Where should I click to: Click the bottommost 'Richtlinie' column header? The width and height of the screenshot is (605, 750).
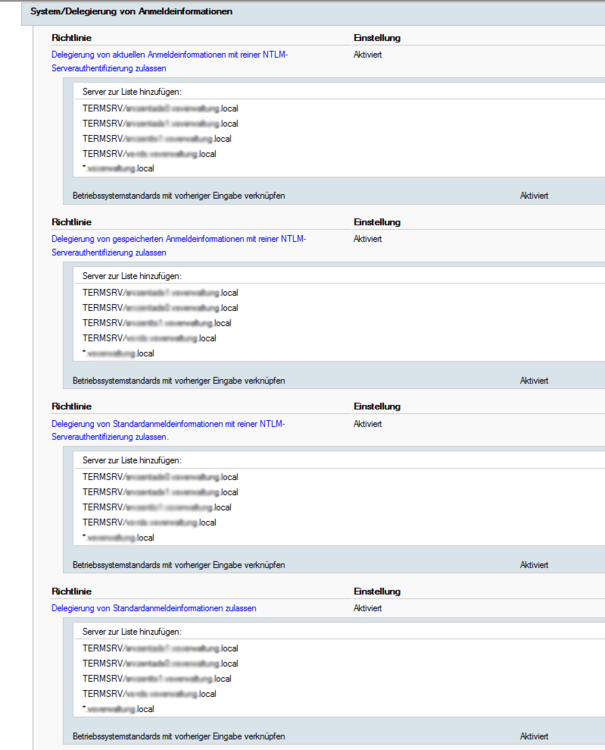[69, 592]
